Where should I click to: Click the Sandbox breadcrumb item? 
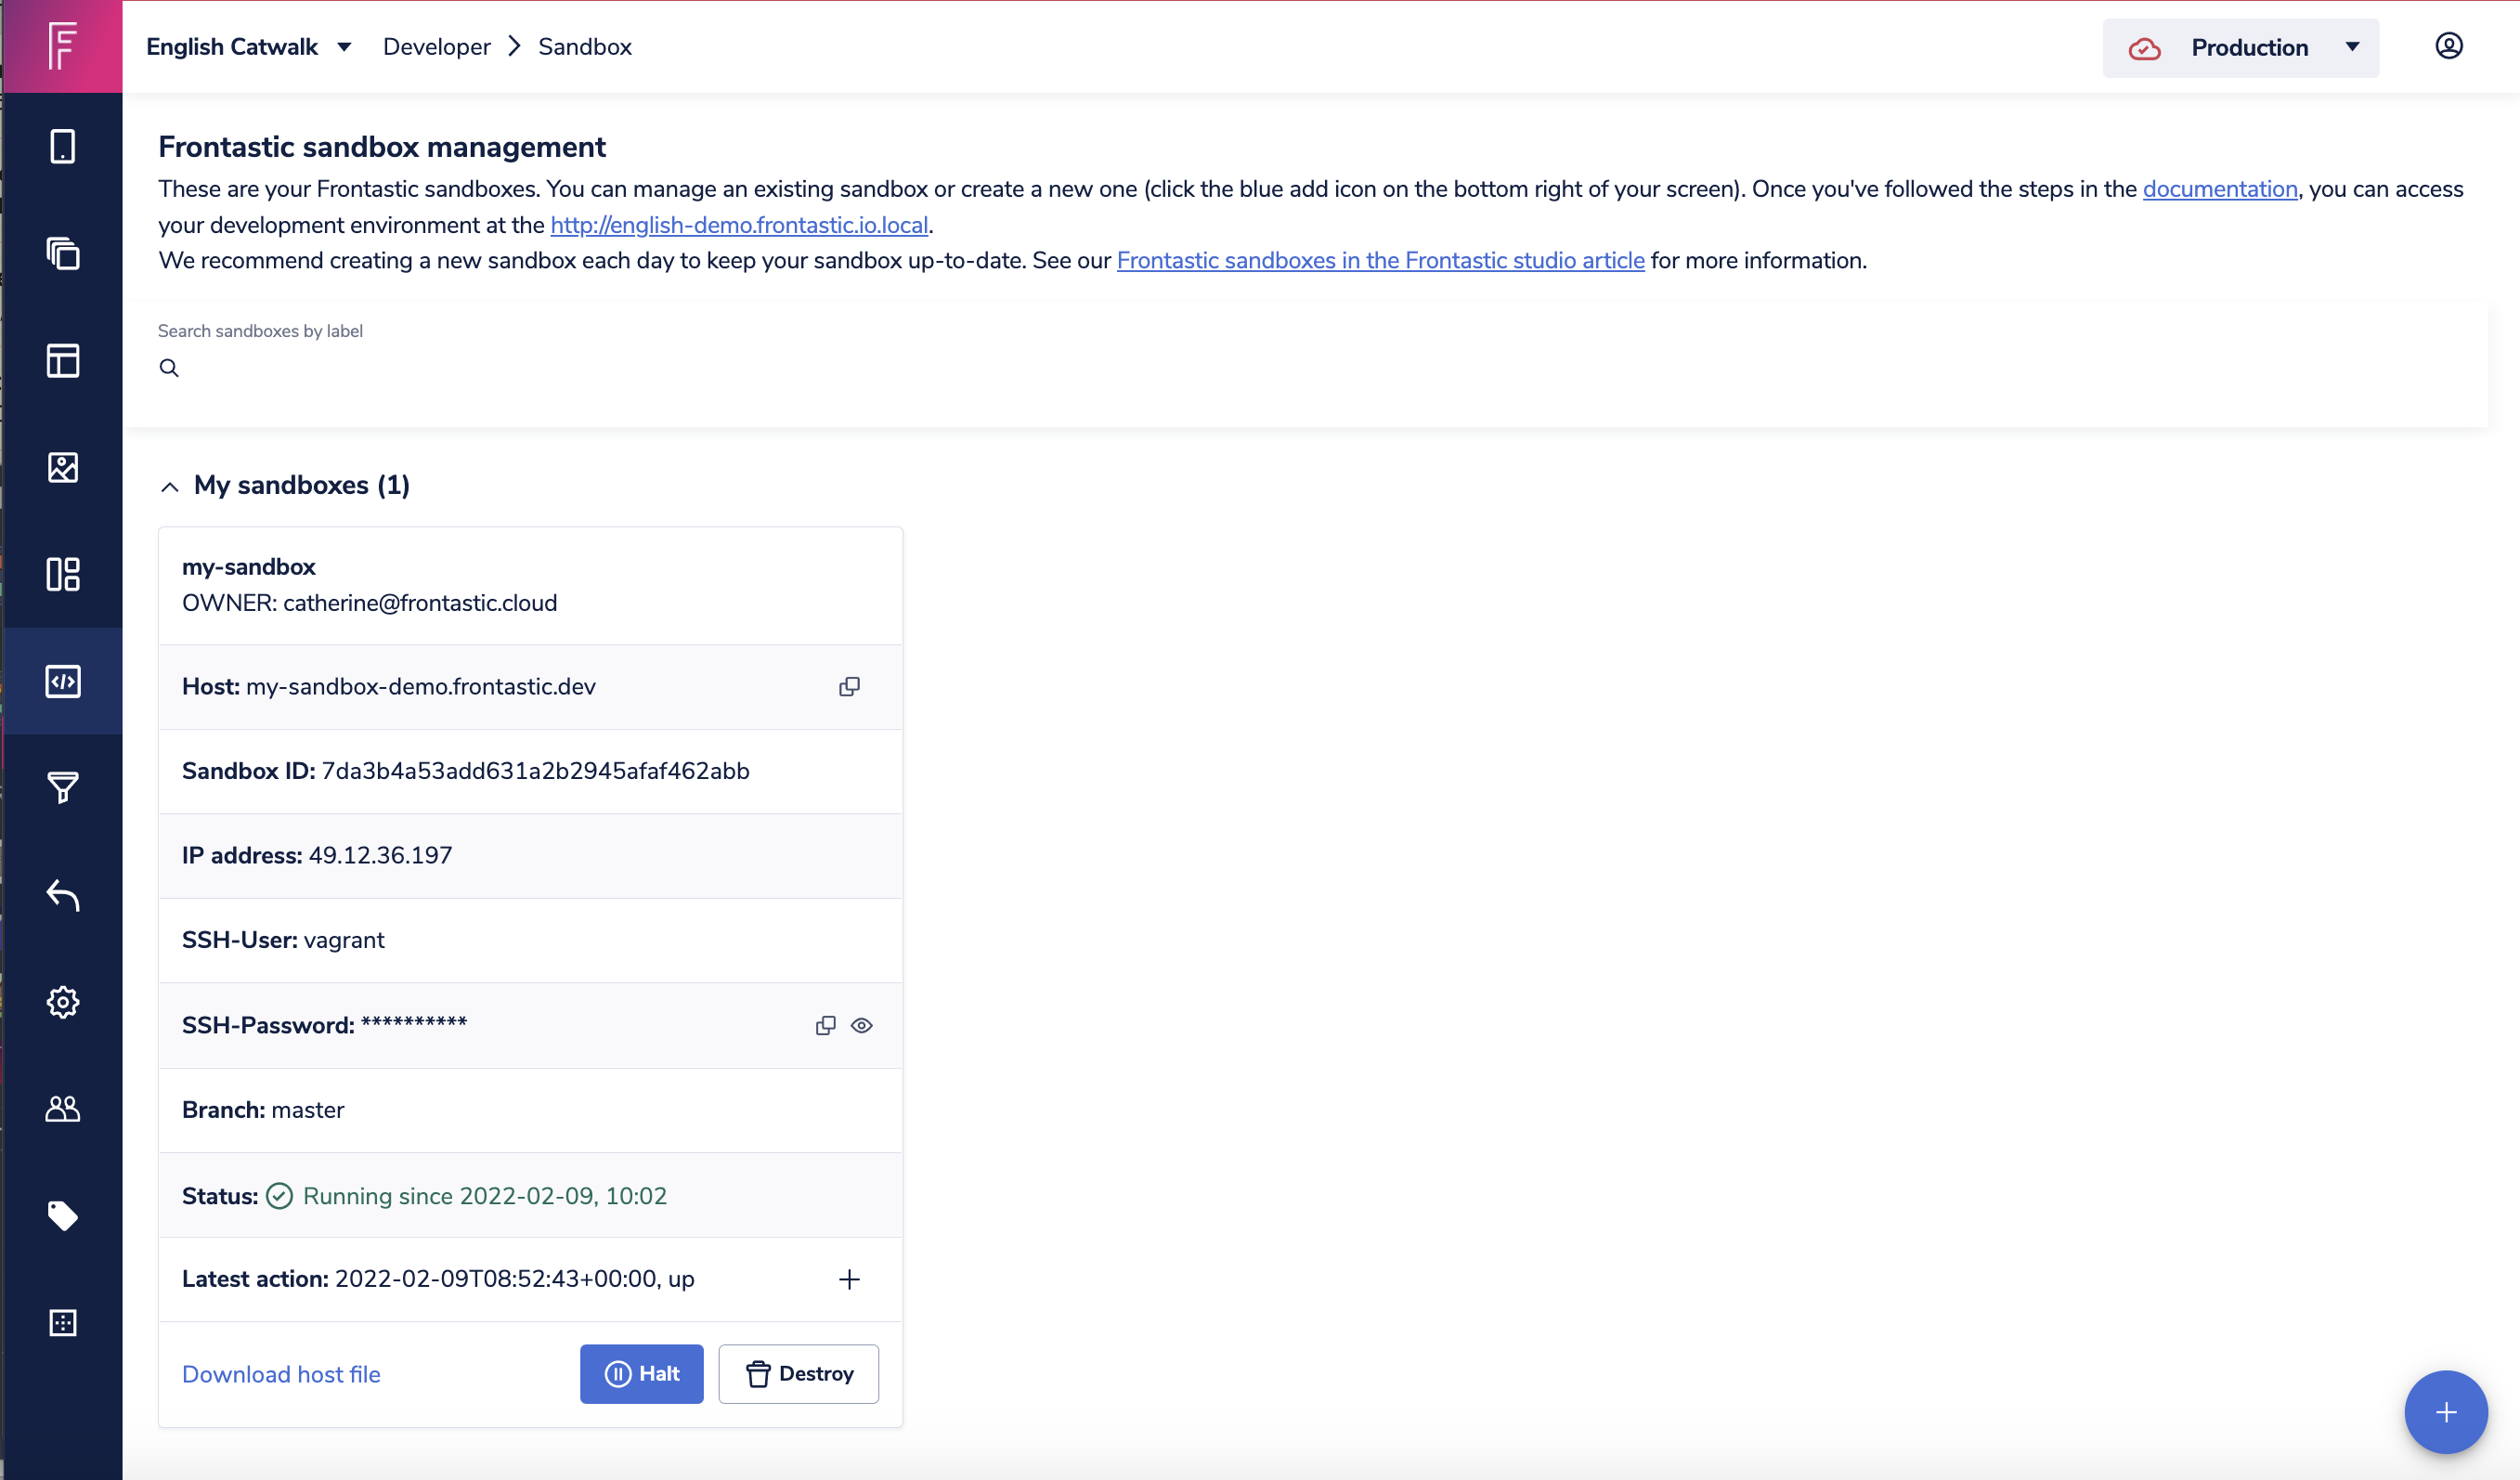coord(584,46)
